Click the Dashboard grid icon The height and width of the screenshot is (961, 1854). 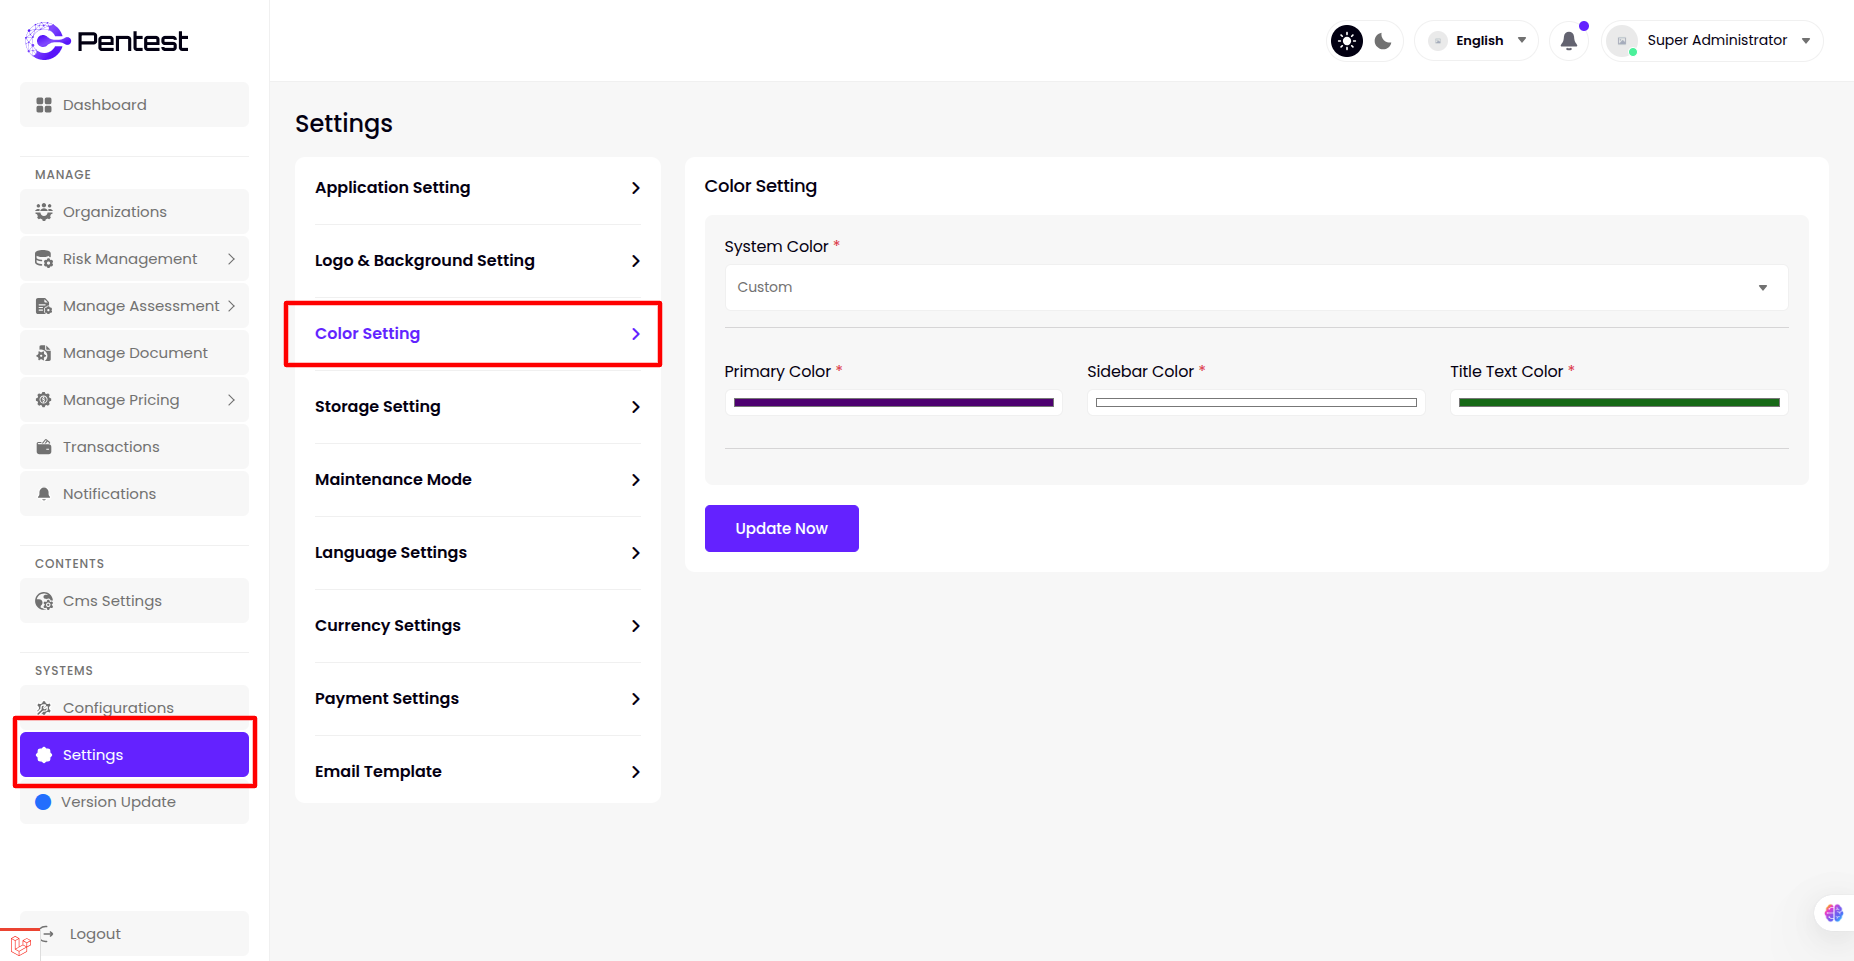tap(44, 105)
